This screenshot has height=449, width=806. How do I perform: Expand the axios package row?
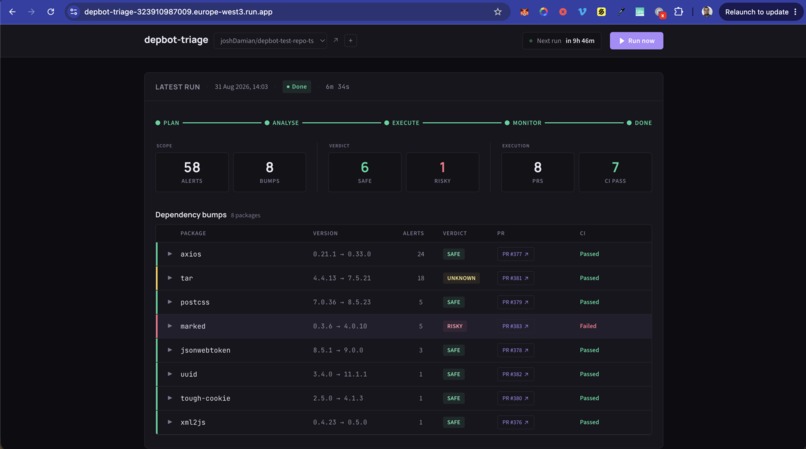point(170,254)
